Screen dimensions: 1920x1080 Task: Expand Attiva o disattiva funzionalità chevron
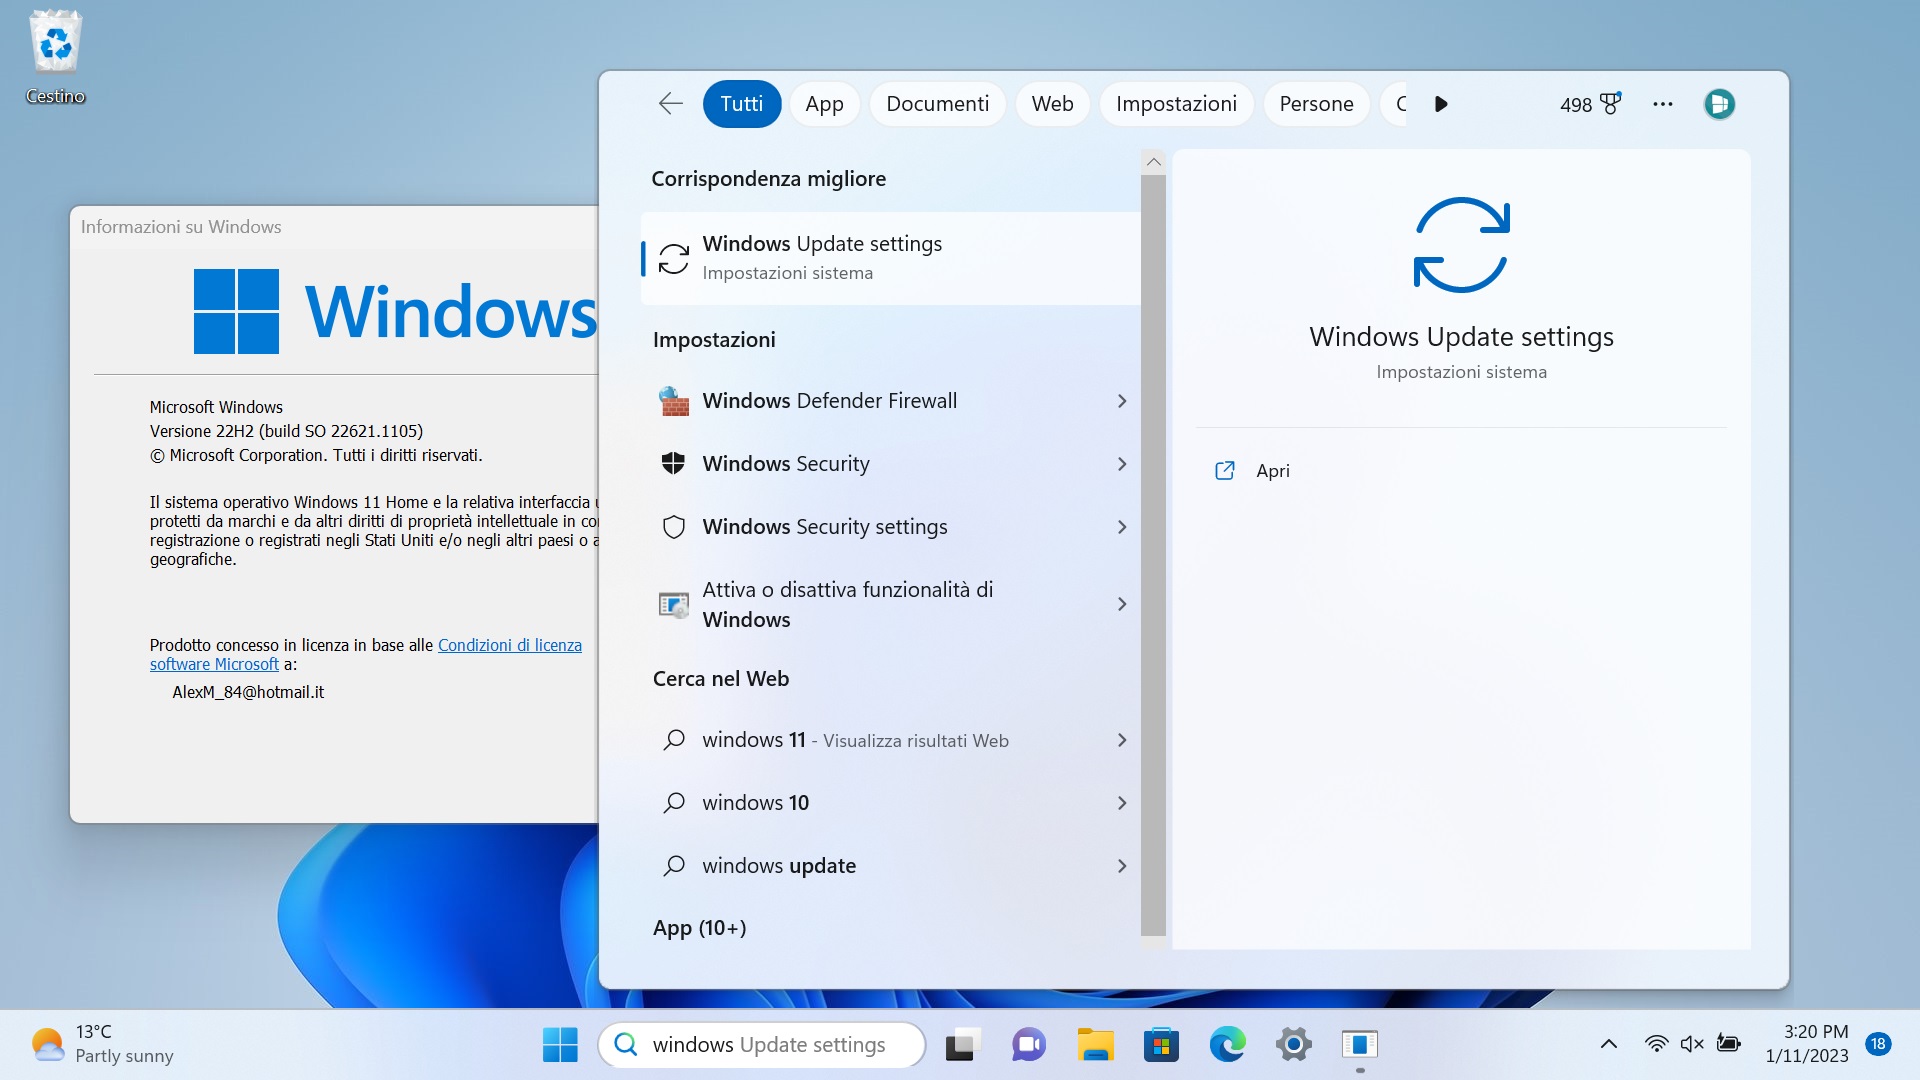point(1121,604)
